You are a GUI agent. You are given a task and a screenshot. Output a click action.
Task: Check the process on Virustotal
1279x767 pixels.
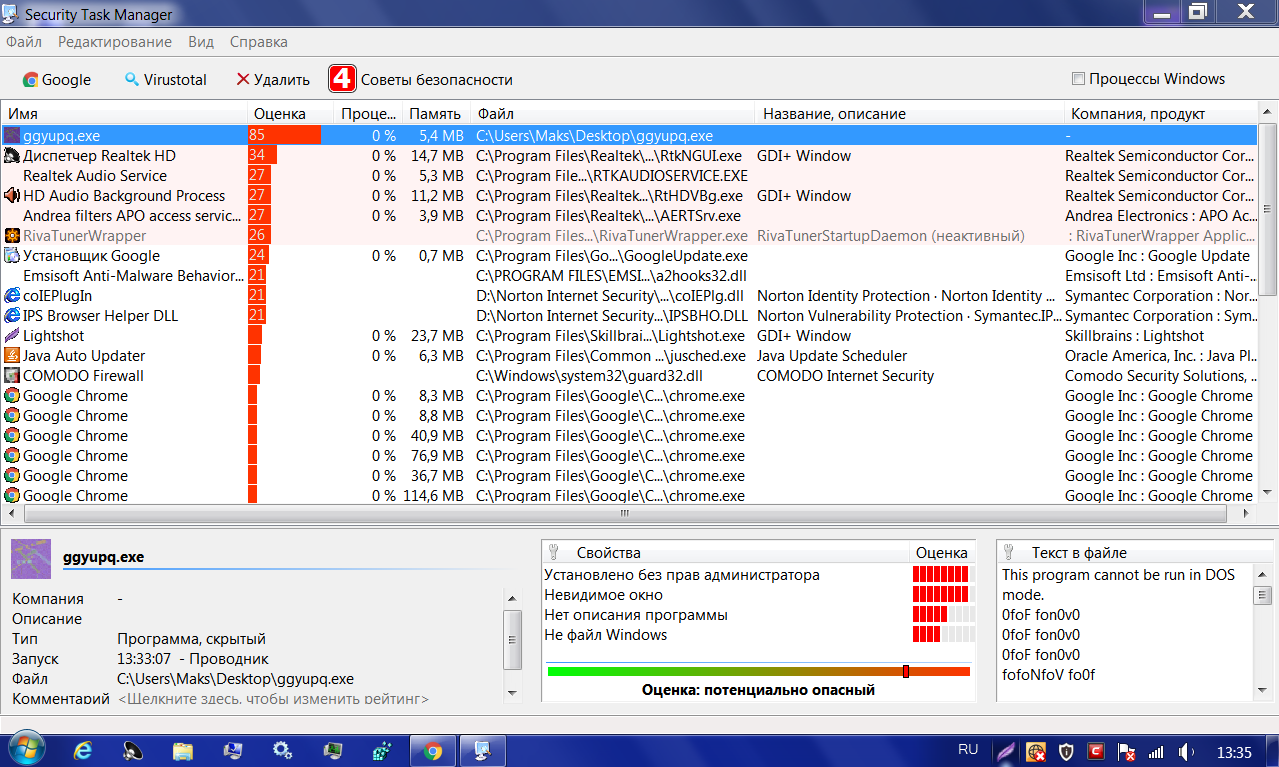click(165, 79)
